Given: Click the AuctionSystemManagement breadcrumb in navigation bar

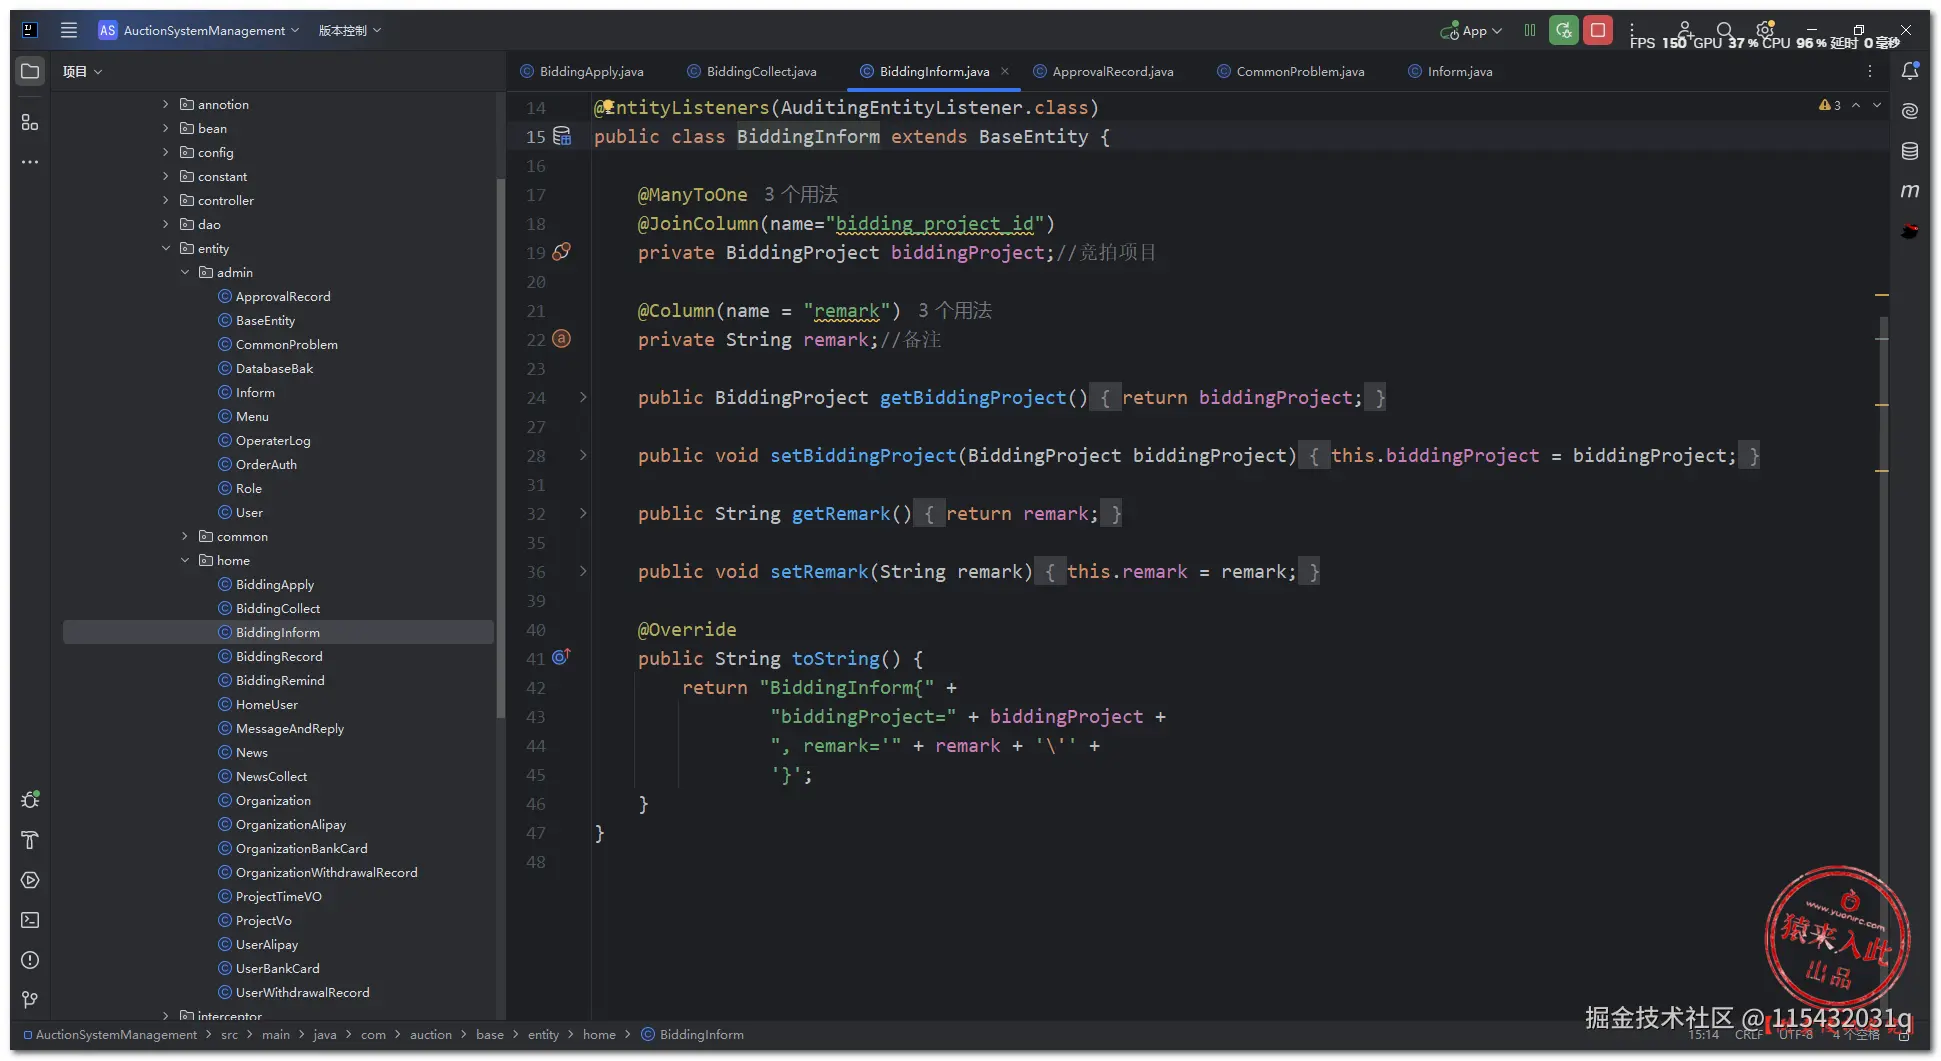Looking at the screenshot, I should point(110,1034).
